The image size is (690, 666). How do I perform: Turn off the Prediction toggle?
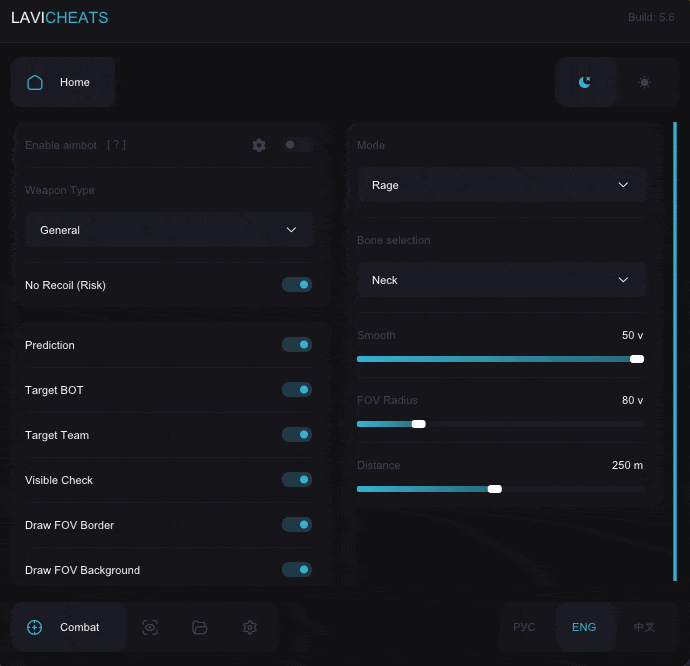[297, 345]
